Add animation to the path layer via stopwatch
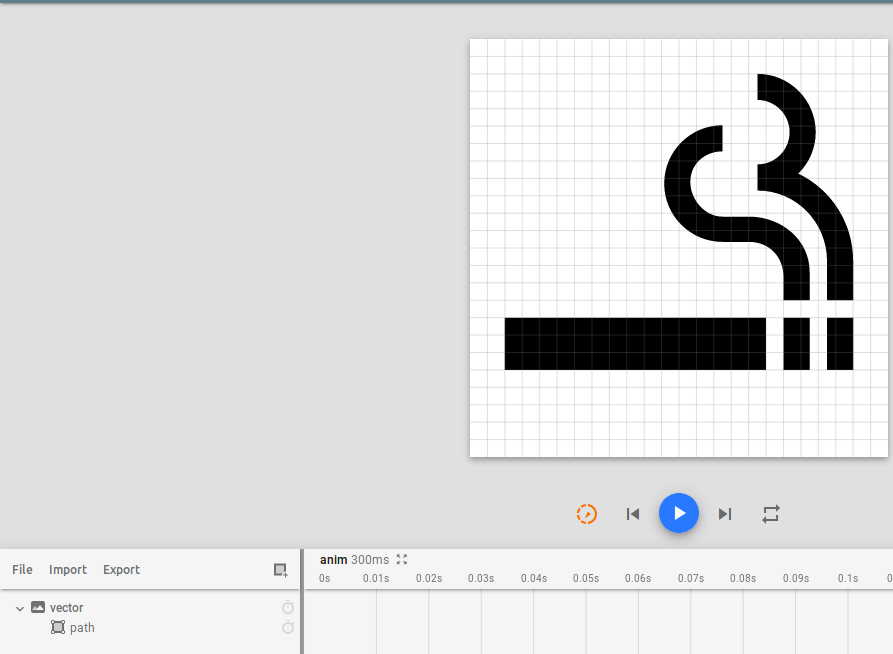 [x=288, y=628]
